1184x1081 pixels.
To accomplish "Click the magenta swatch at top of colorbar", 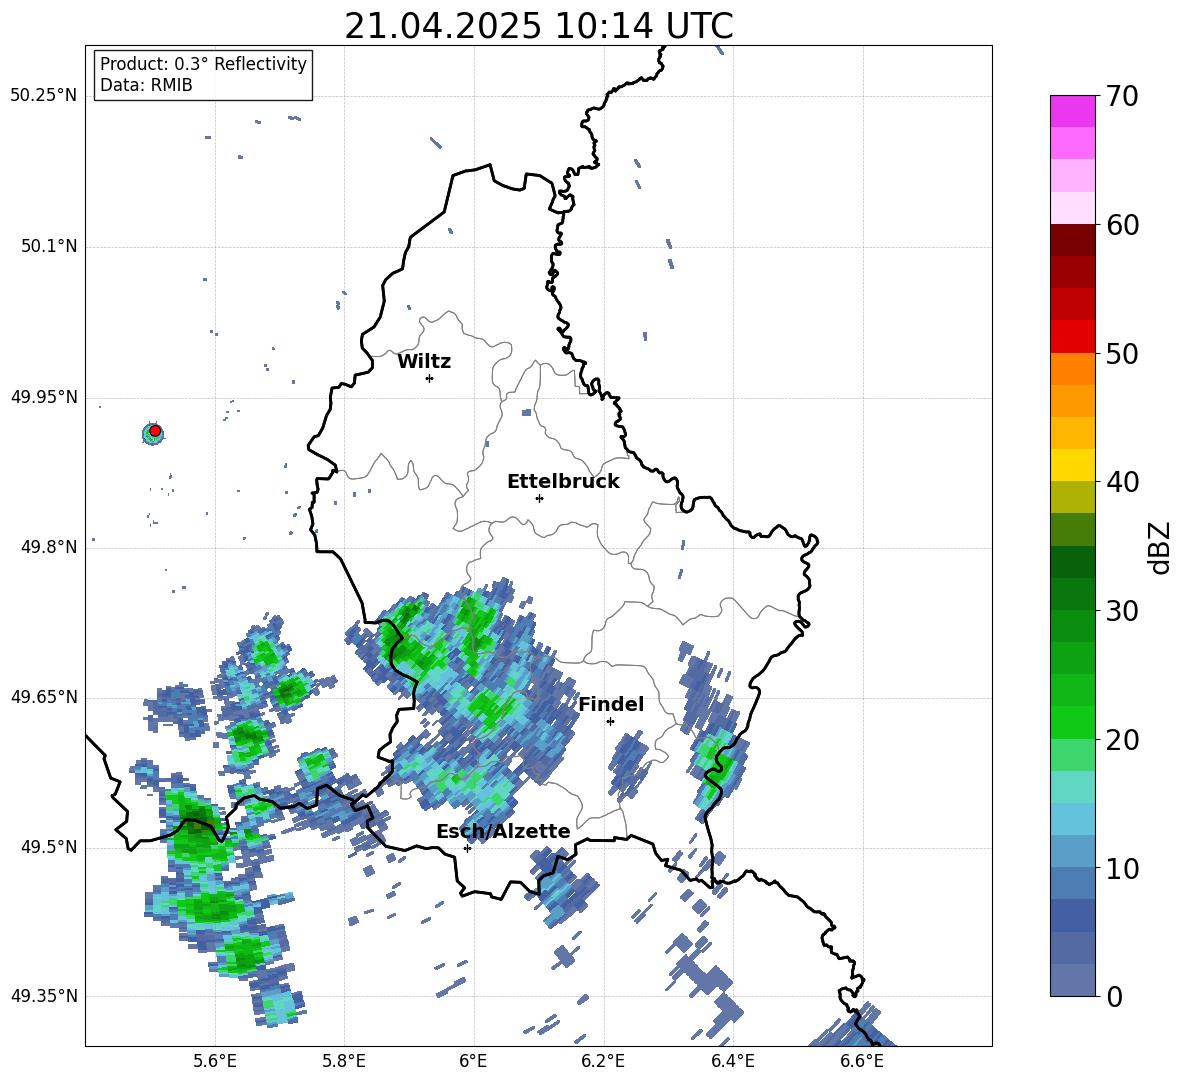I will pyautogui.click(x=1072, y=111).
